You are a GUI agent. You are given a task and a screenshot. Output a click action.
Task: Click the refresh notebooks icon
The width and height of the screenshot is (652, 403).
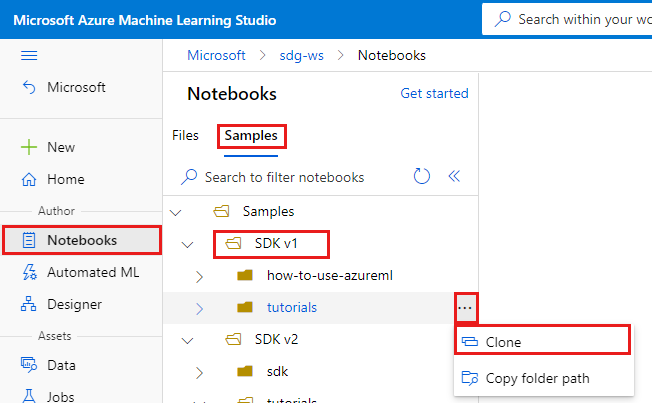point(422,176)
